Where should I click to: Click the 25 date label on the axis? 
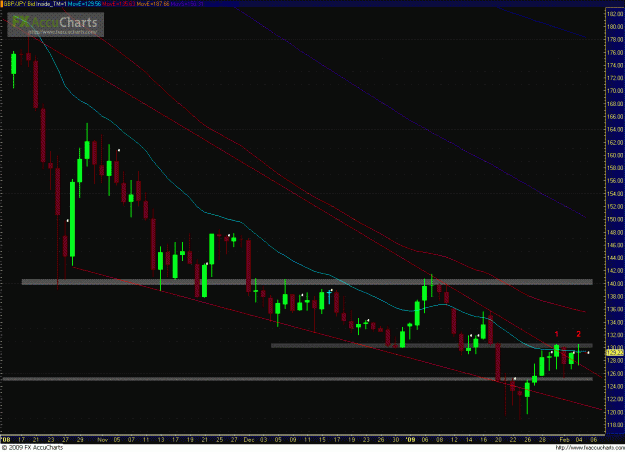tap(220, 440)
